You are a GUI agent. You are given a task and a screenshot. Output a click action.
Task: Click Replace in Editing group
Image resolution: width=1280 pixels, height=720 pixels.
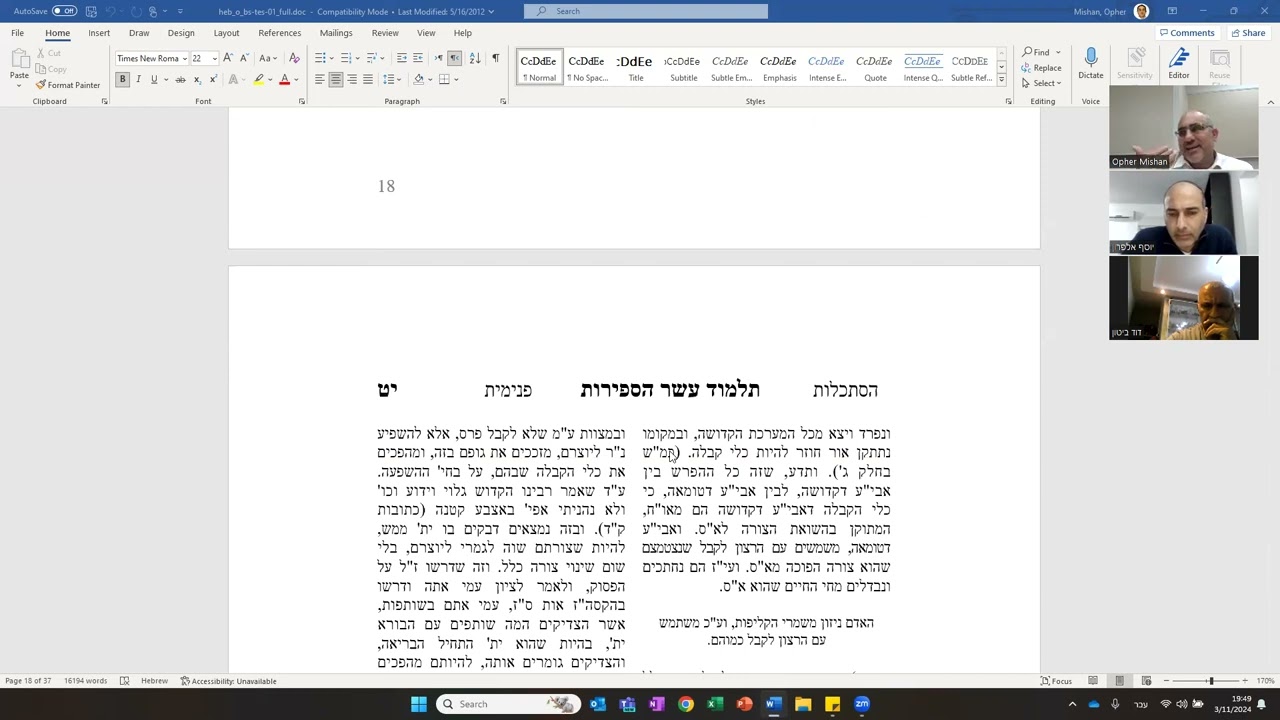tap(1041, 68)
